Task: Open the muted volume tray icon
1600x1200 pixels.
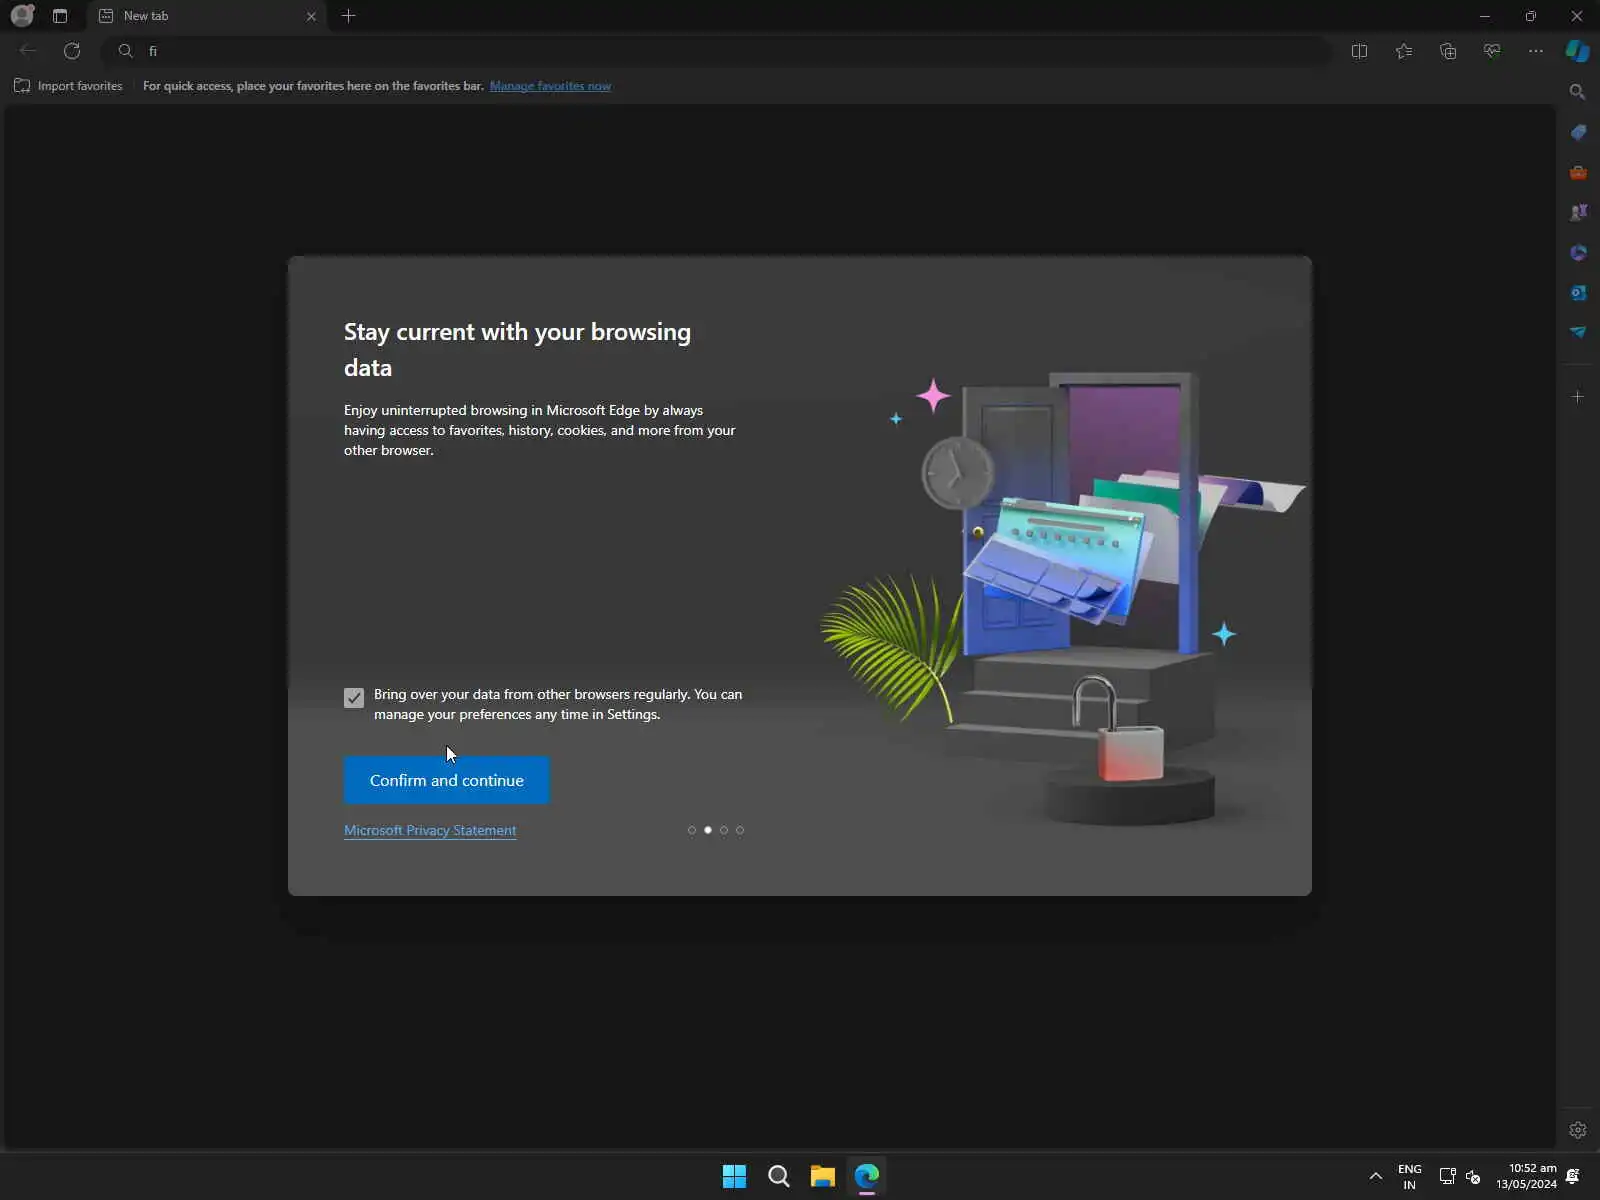Action: click(1473, 1176)
